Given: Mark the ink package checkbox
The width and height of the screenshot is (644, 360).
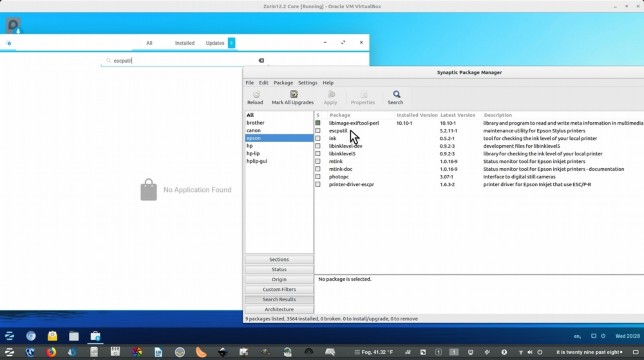Looking at the screenshot, I should (x=318, y=138).
